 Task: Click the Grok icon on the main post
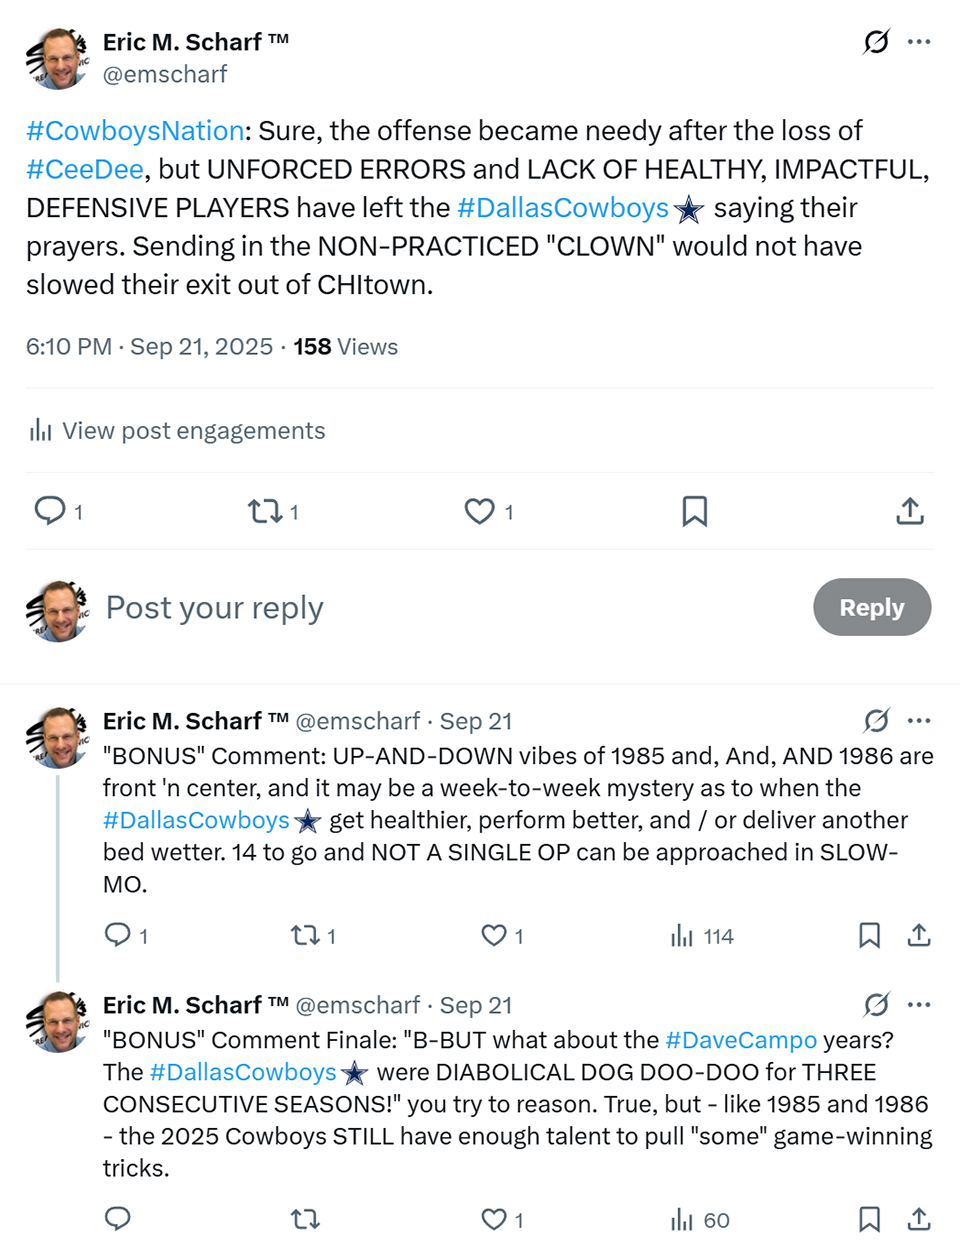876,42
